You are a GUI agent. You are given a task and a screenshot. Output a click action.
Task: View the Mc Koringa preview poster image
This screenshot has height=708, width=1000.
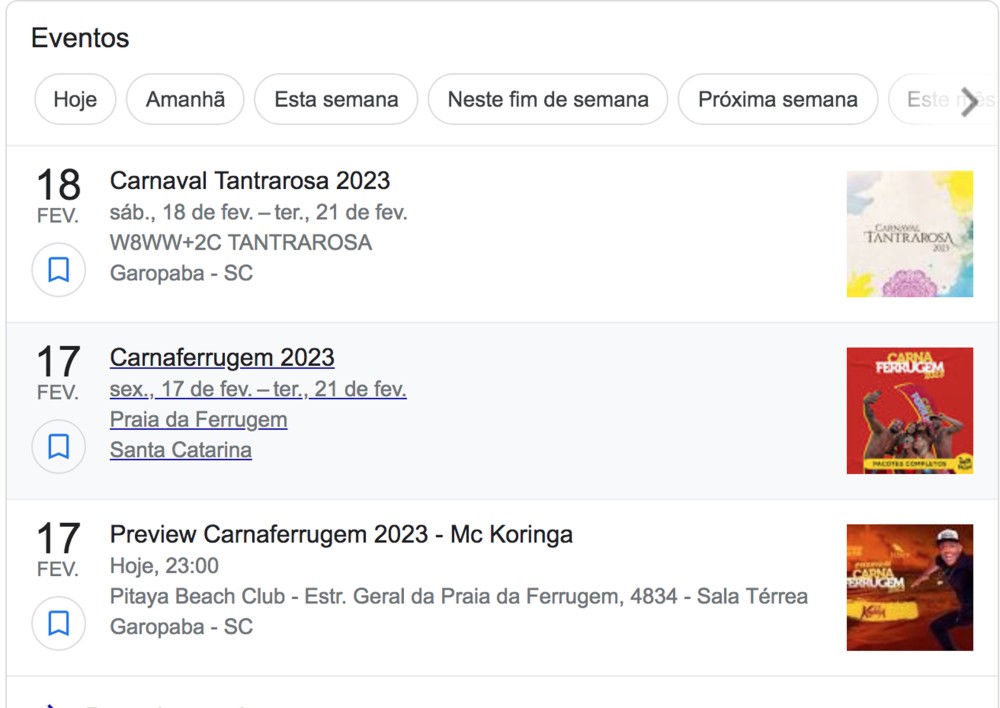pos(909,588)
